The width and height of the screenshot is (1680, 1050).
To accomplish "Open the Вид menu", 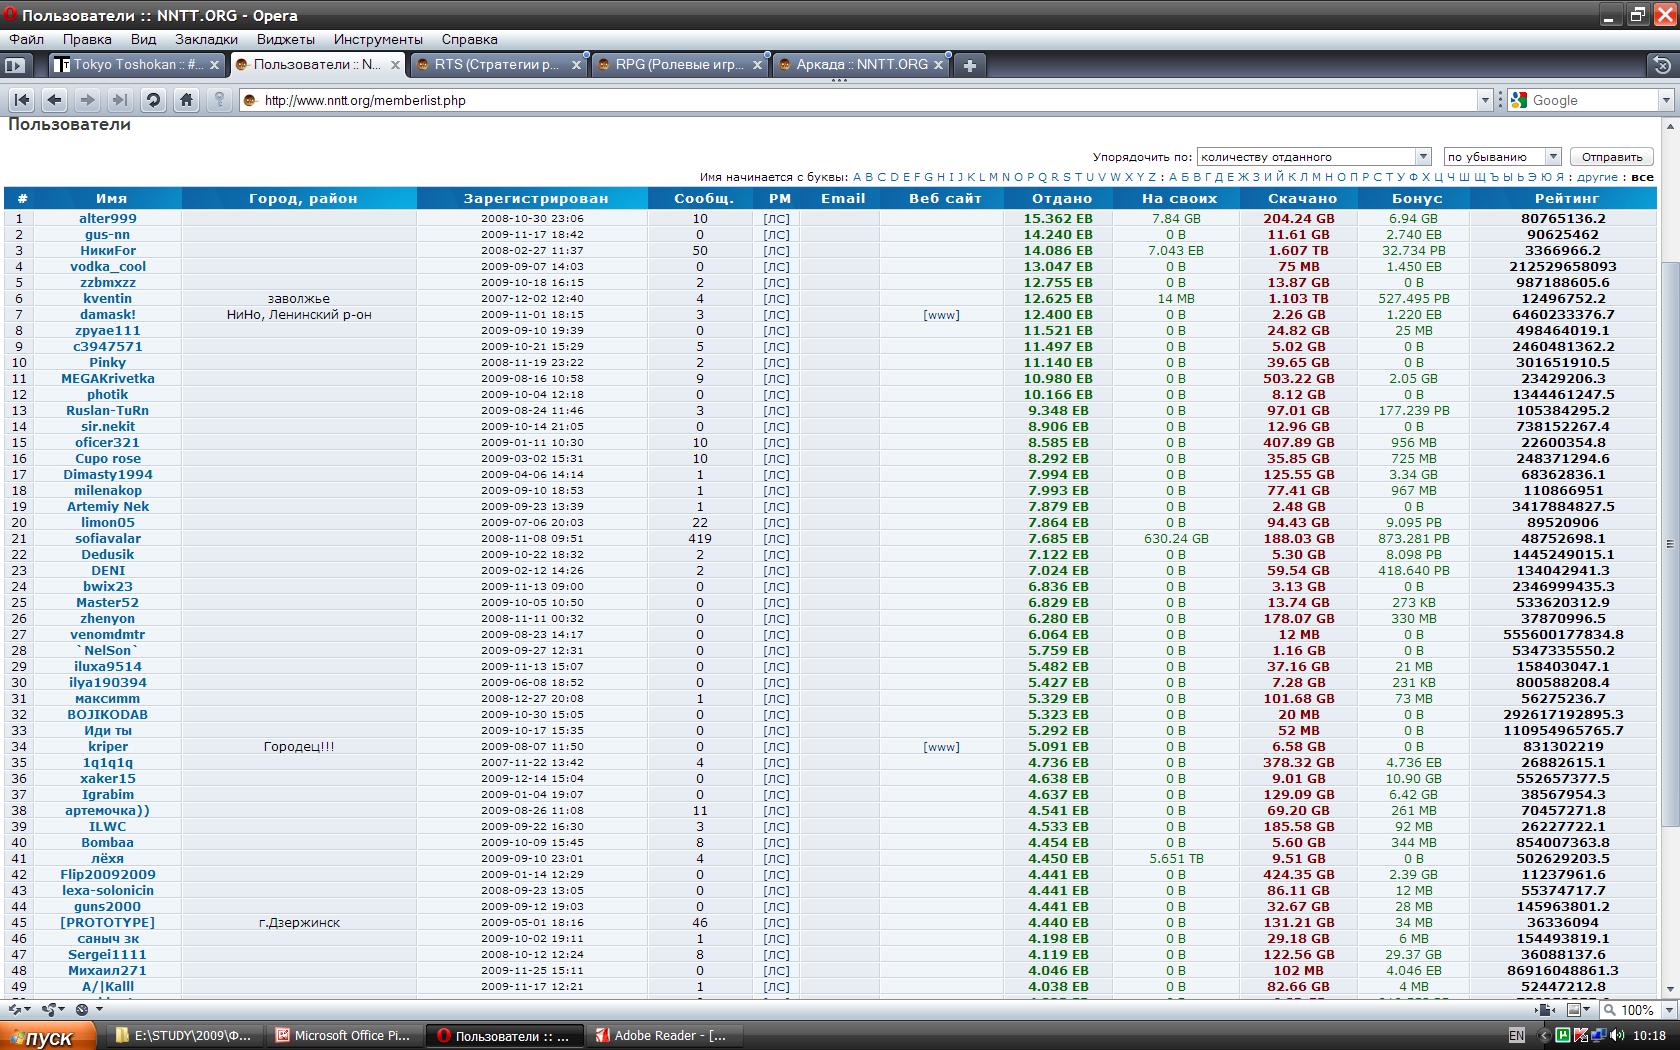I will click(x=143, y=39).
